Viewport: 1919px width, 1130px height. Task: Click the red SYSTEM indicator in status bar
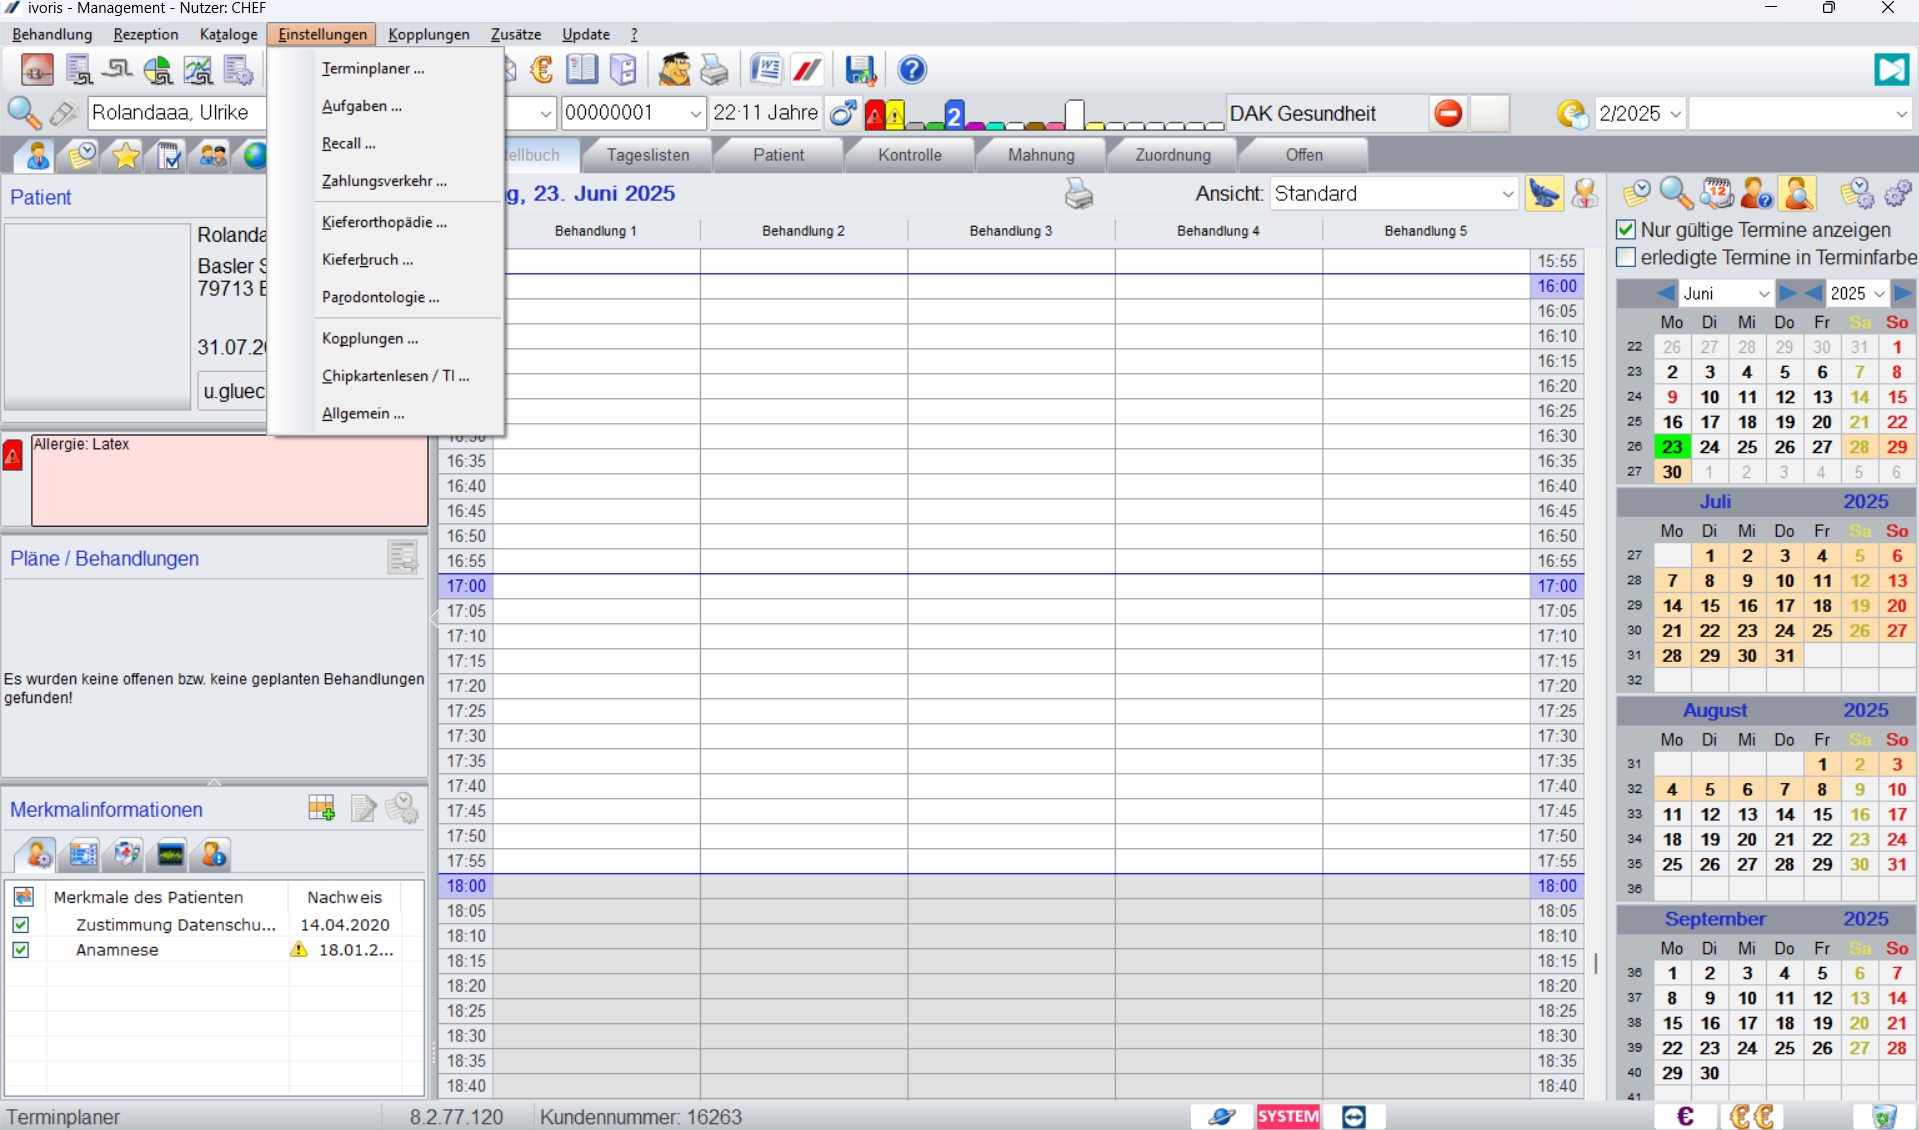pos(1288,1117)
